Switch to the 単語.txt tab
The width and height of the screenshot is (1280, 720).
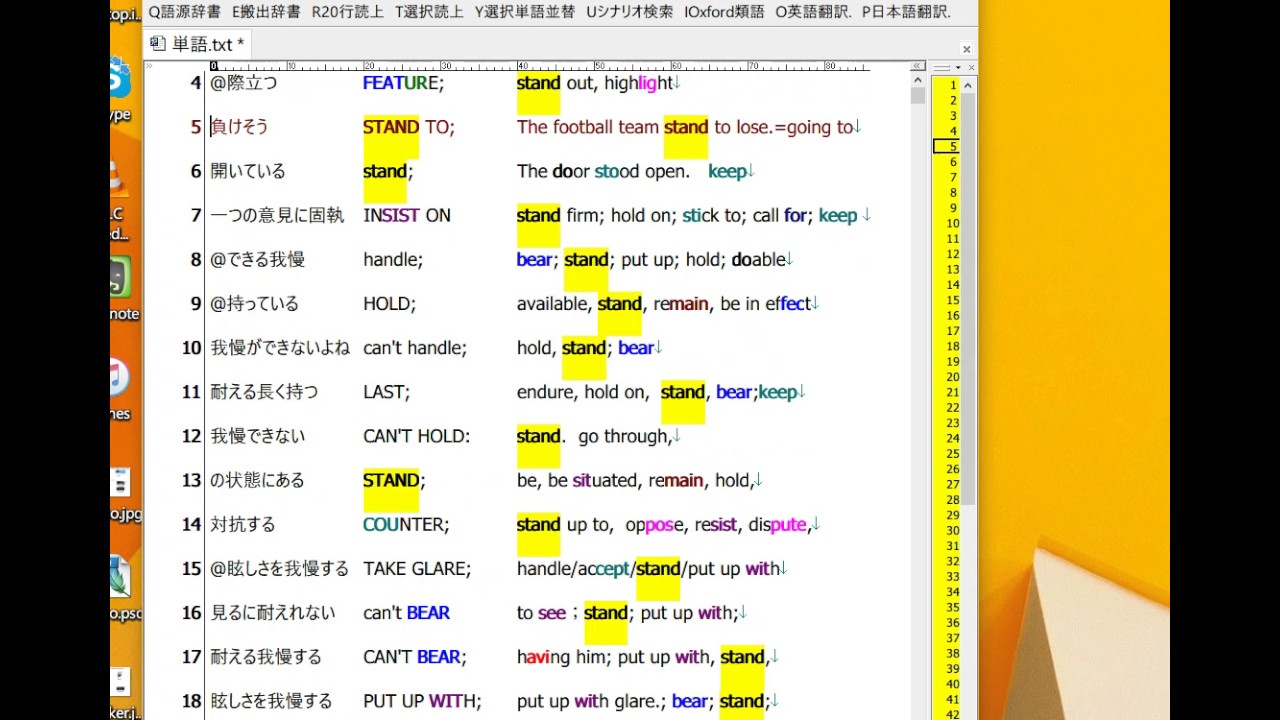(x=197, y=44)
